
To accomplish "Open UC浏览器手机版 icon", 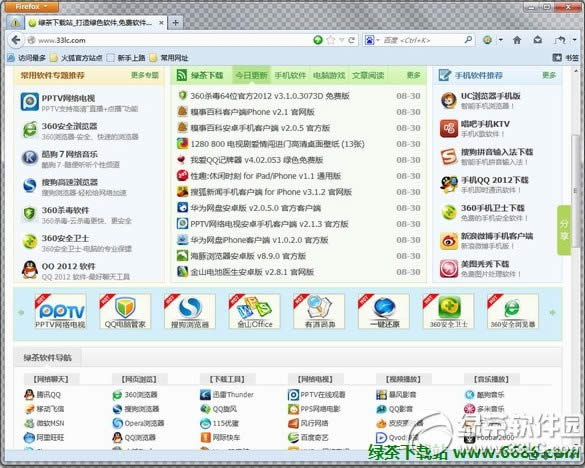I will point(448,100).
